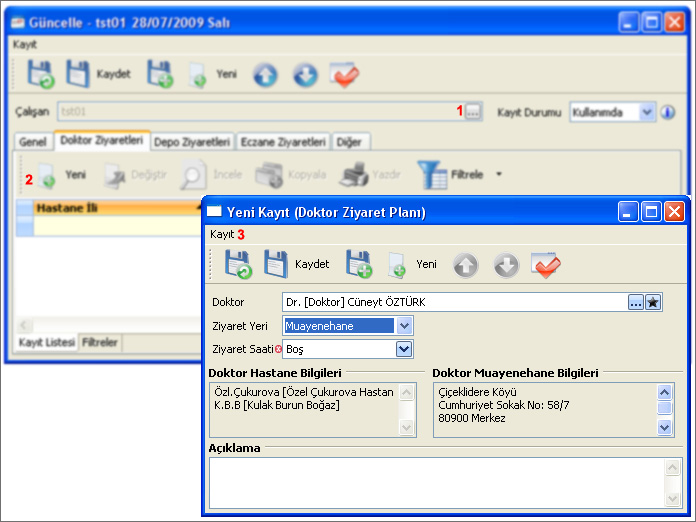
Task: Click star favorite button beside Doktor field
Action: click(653, 303)
